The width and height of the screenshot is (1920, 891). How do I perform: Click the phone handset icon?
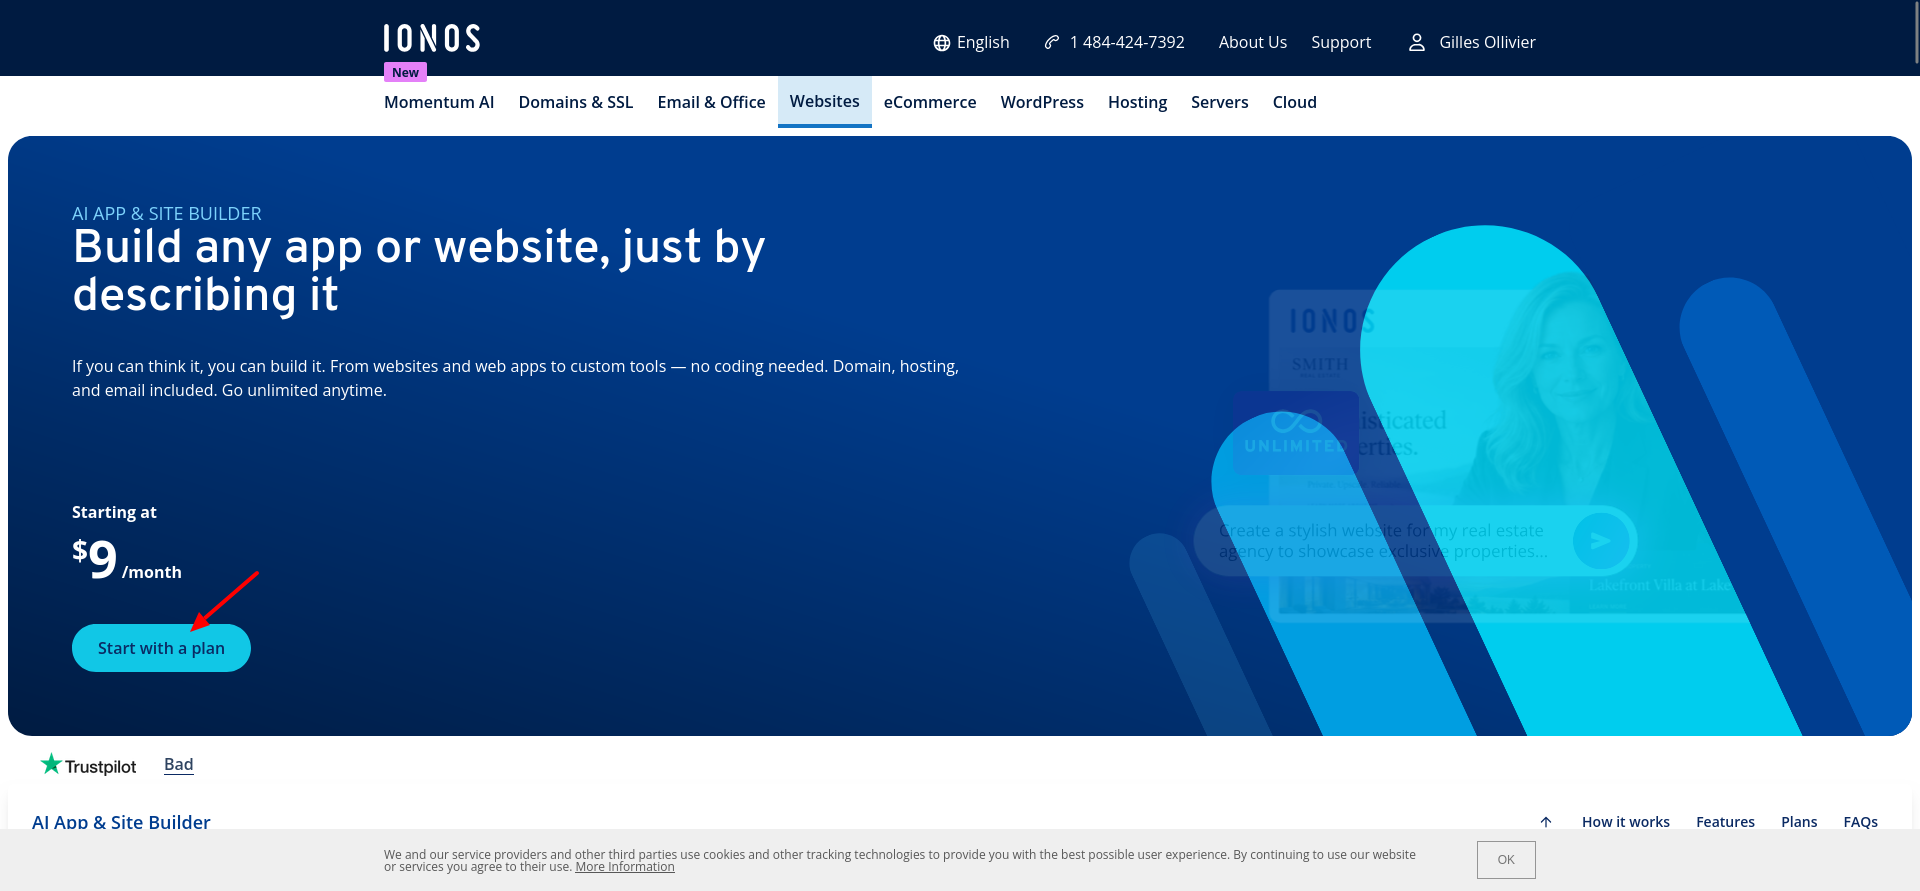[1052, 42]
